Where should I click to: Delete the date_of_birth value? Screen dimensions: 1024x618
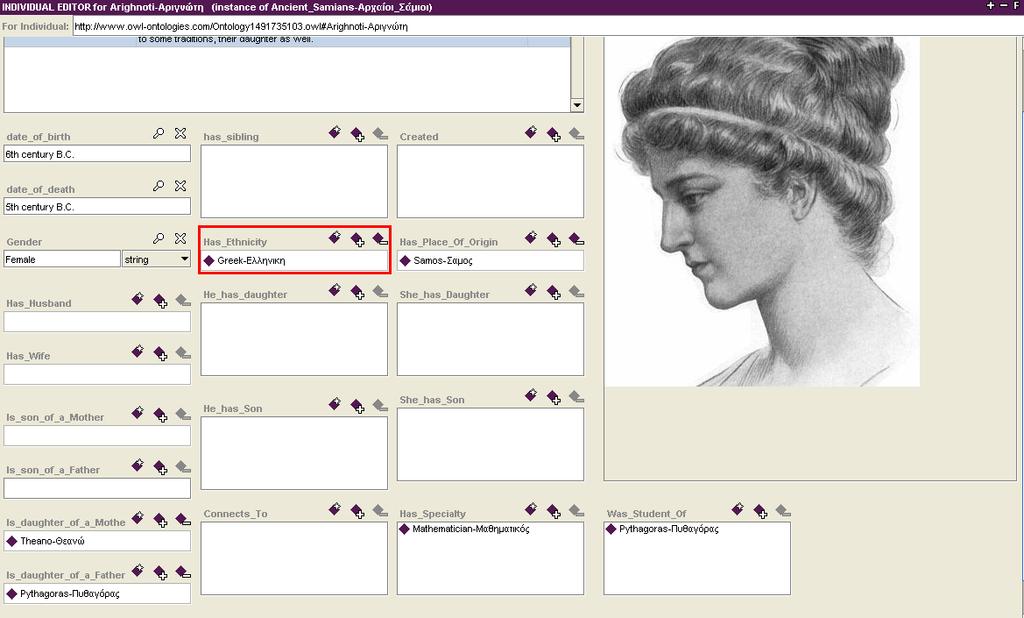180,133
